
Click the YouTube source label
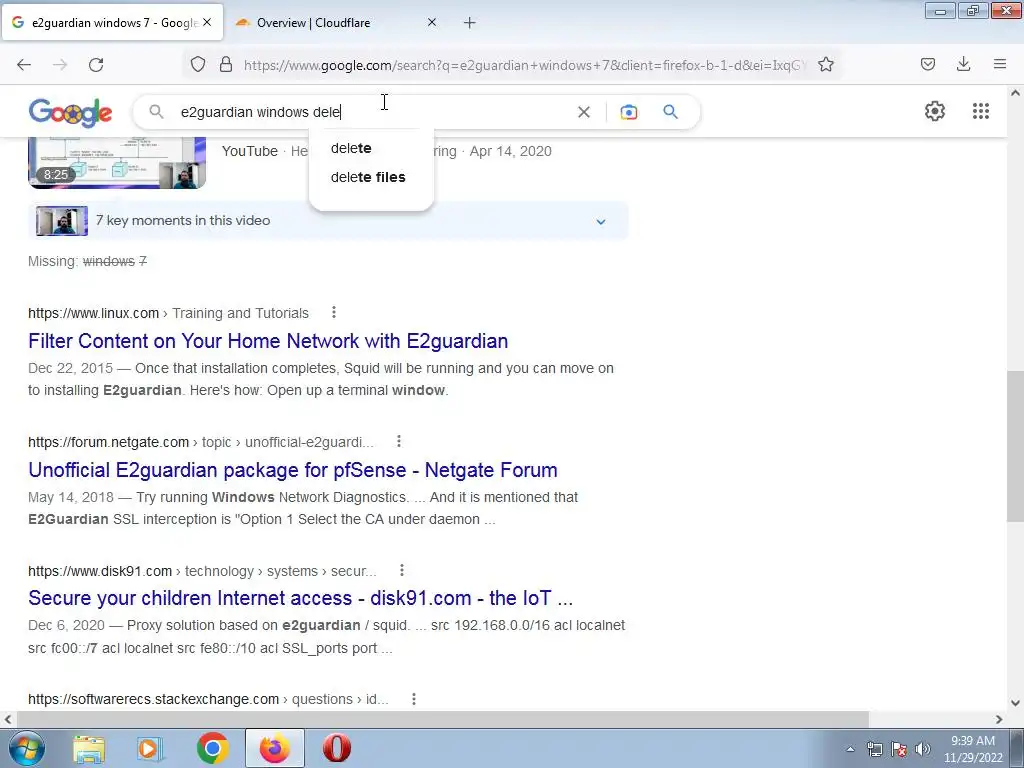click(250, 152)
